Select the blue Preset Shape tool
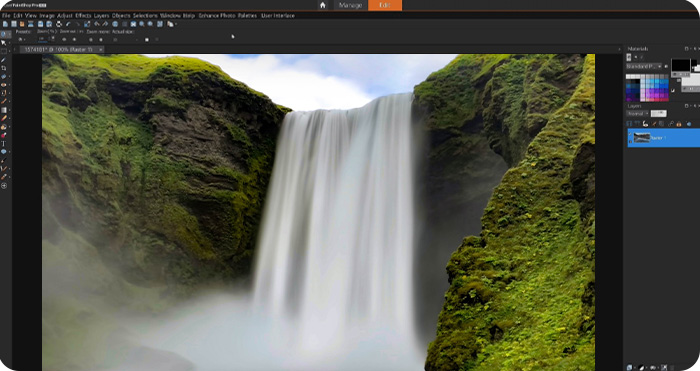Viewport: 700px width, 371px height. tap(4, 151)
